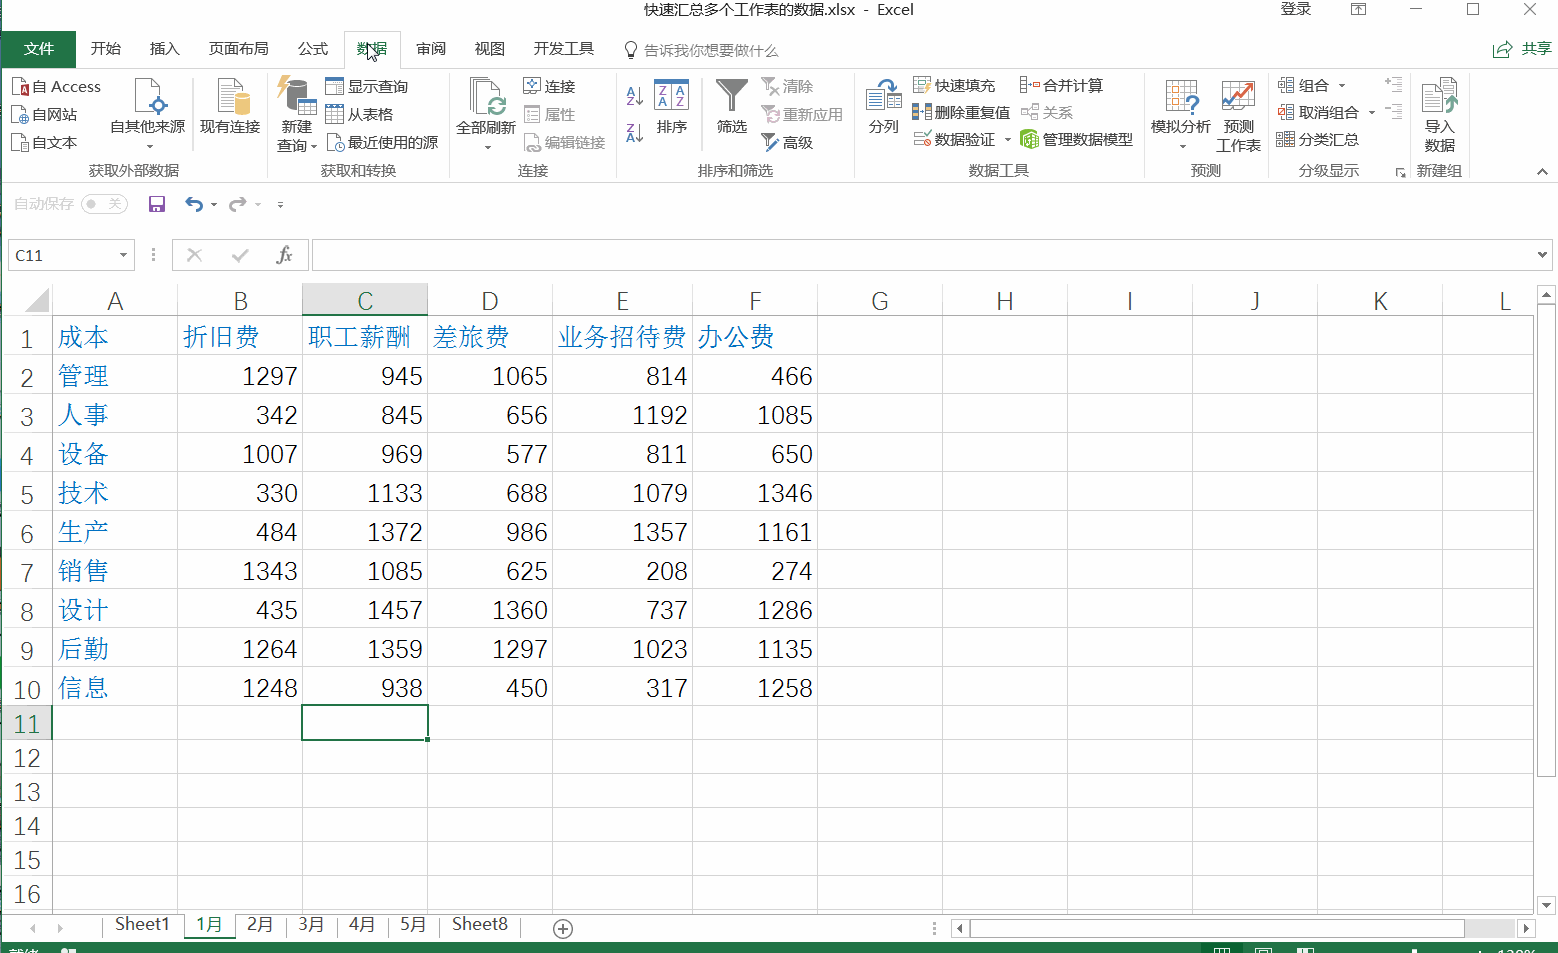This screenshot has height=953, width=1558.
Task: Toggle the AutoSave (自动保存) switch
Action: (104, 204)
